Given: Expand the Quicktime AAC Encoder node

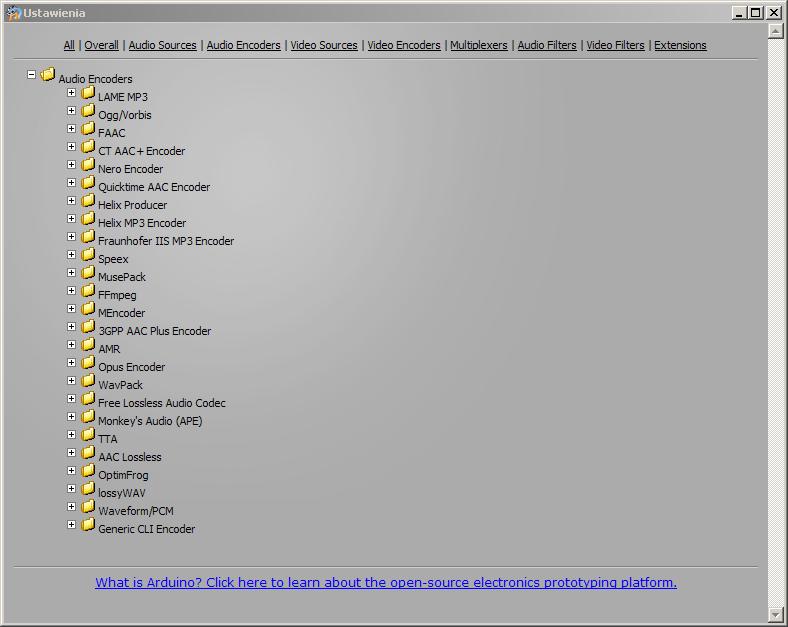Looking at the screenshot, I should point(71,183).
